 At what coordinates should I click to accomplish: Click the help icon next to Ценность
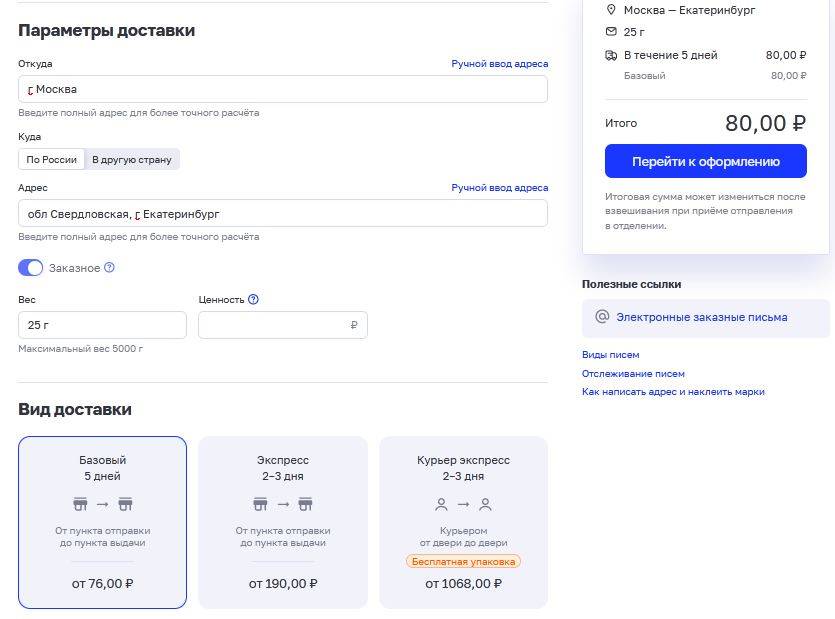point(254,299)
